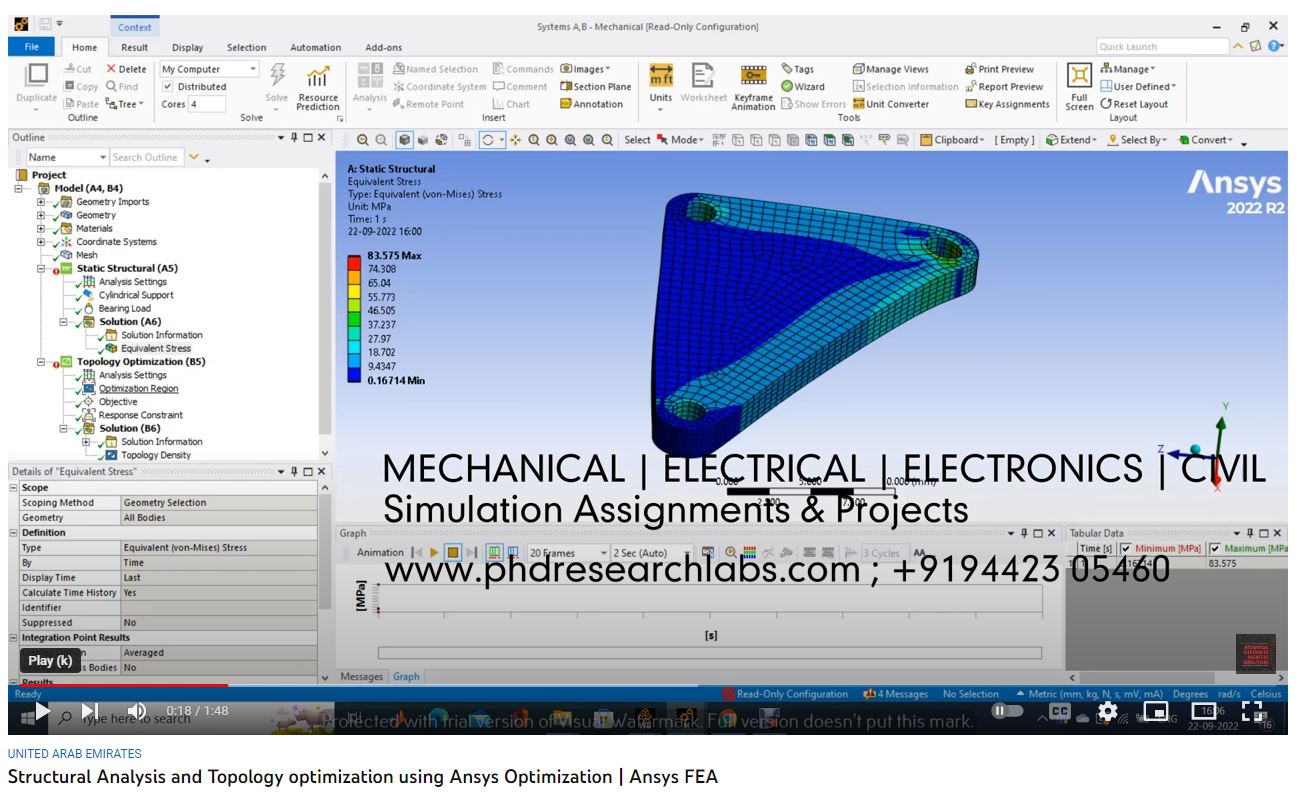The image size is (1300, 798).
Task: Play the result animation in the Graph panel
Action: (434, 552)
